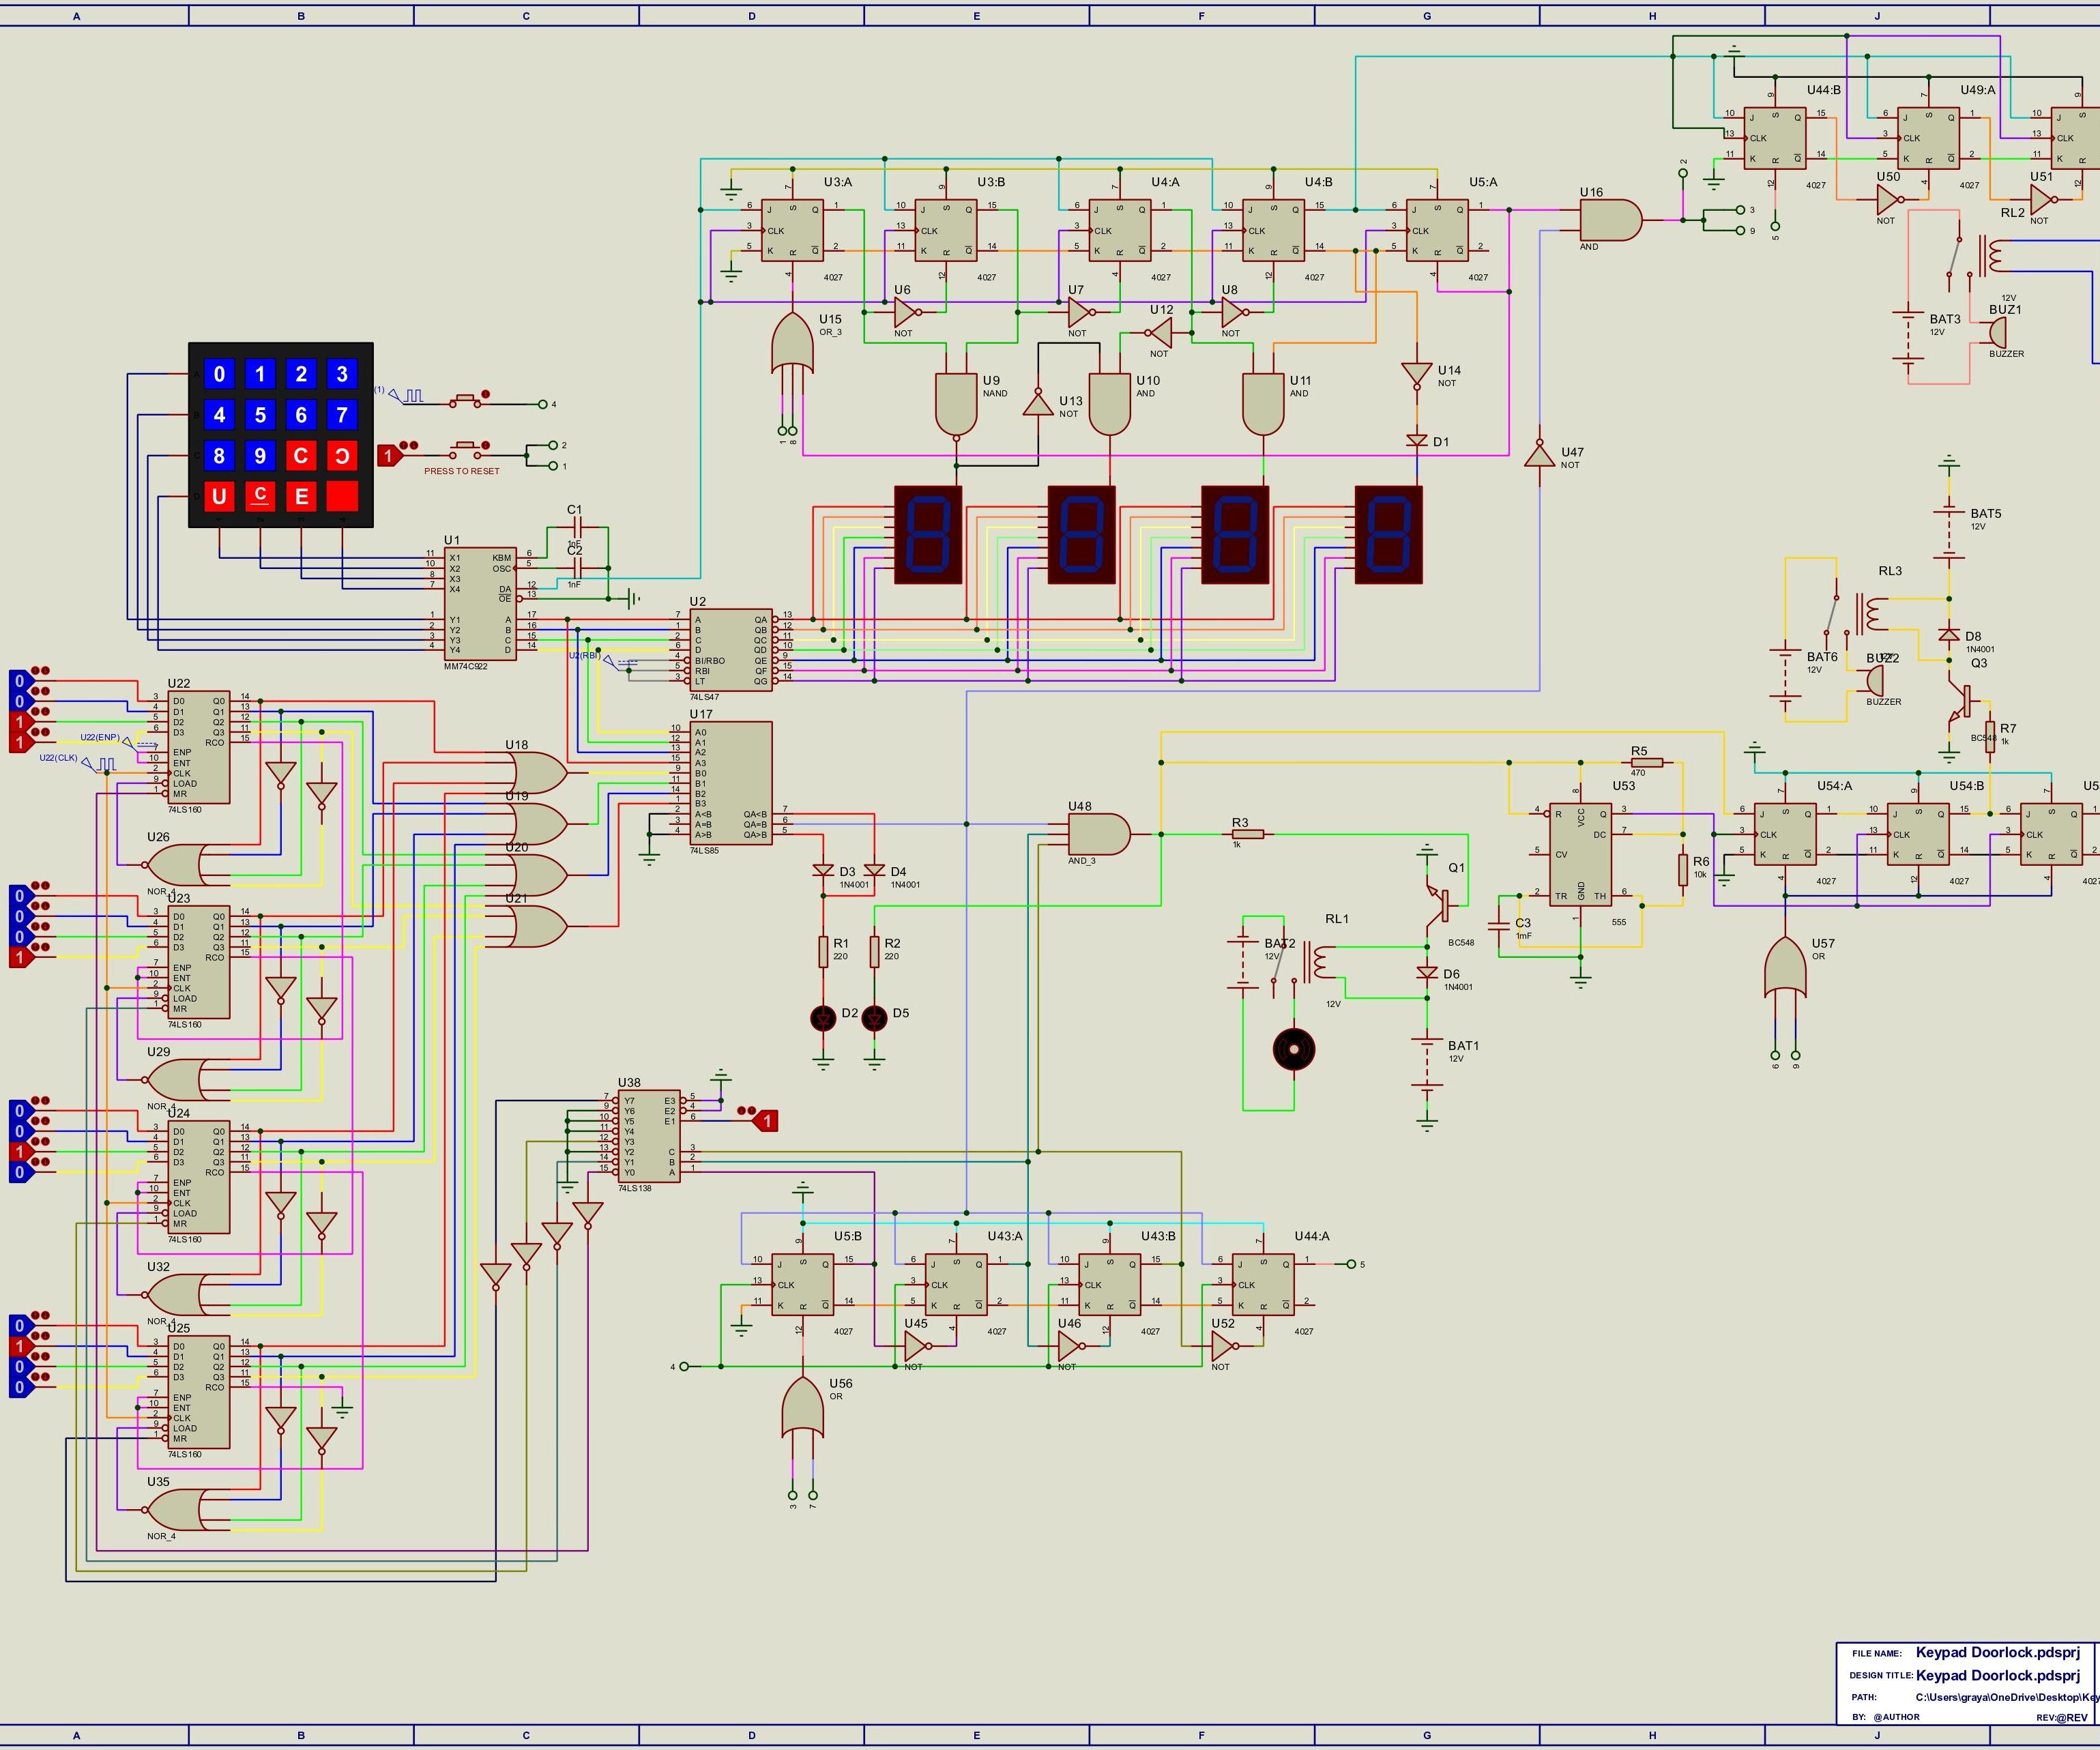Select the D1 diode
This screenshot has height=1750, width=2100.
pyautogui.click(x=1417, y=441)
